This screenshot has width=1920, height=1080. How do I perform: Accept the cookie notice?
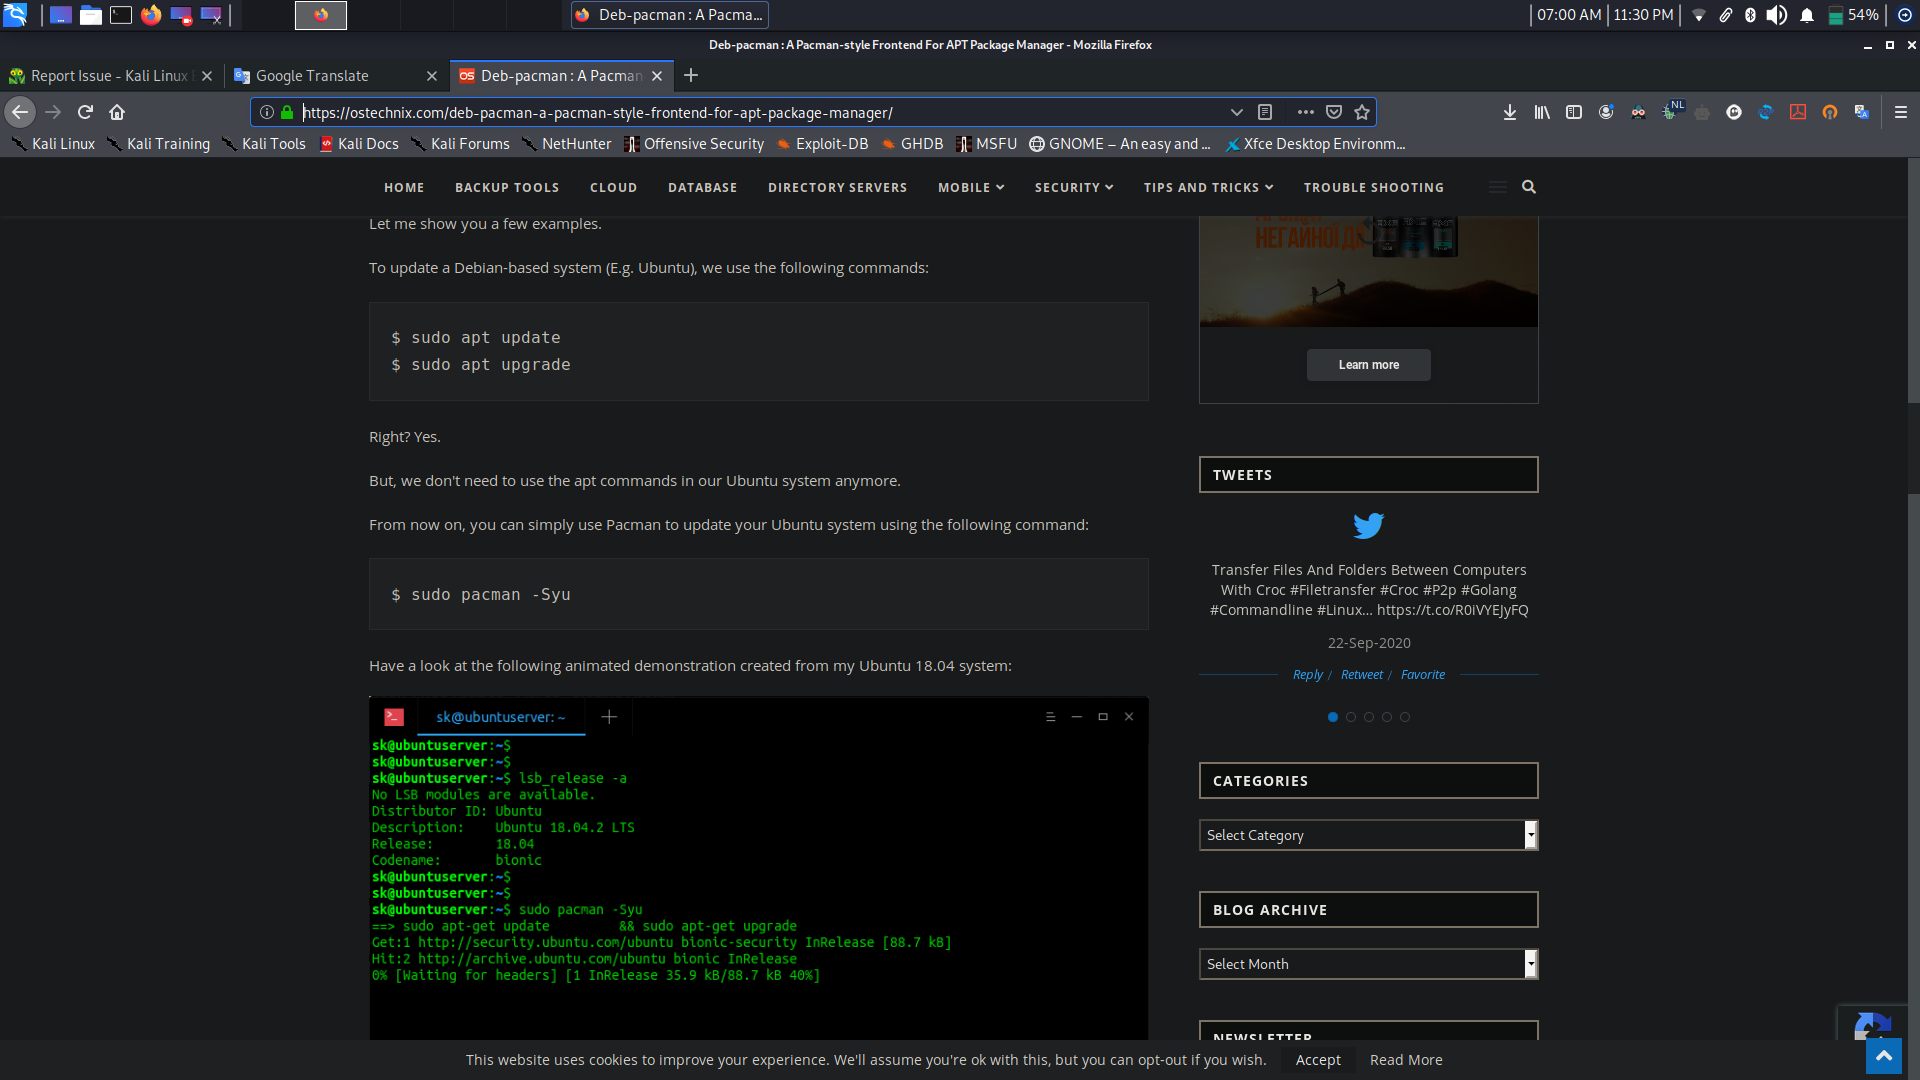tap(1318, 1060)
